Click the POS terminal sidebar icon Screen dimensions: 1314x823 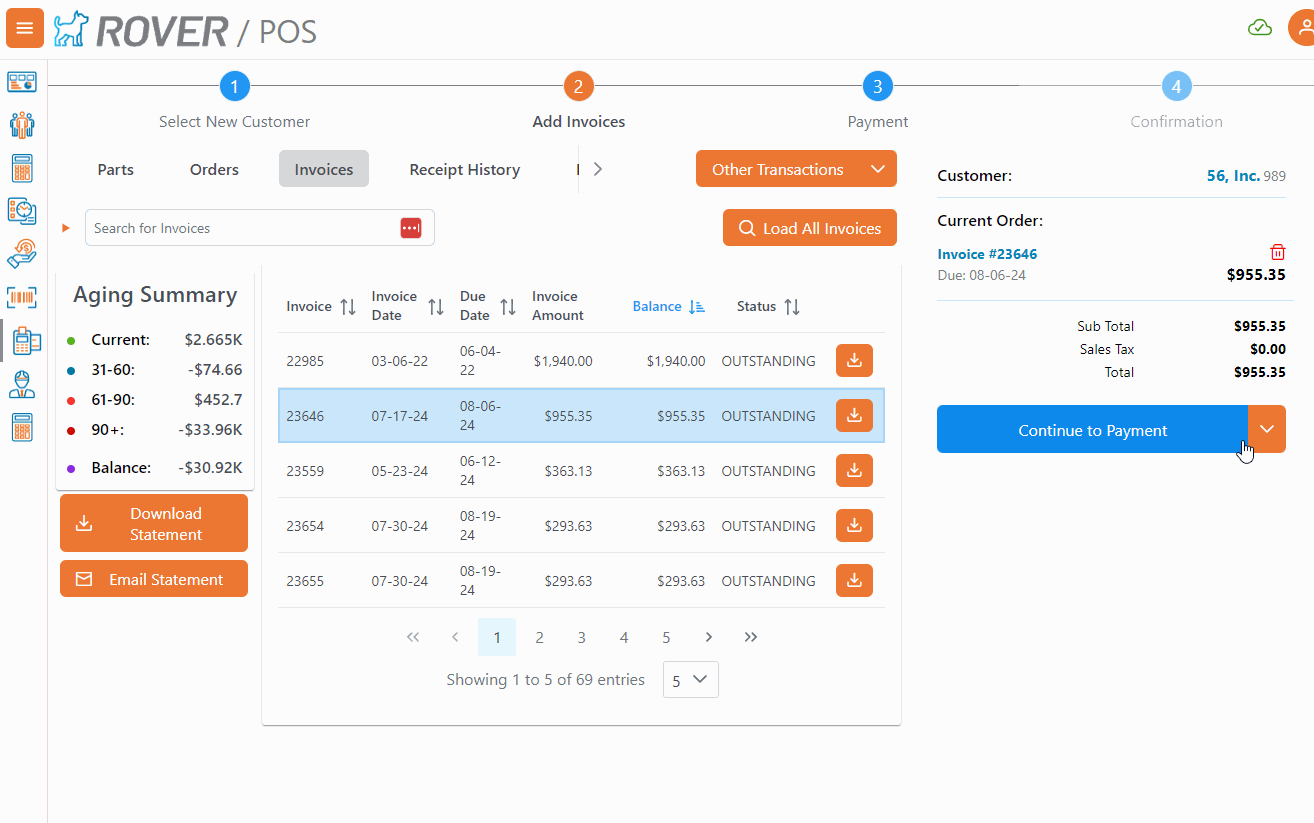point(22,340)
